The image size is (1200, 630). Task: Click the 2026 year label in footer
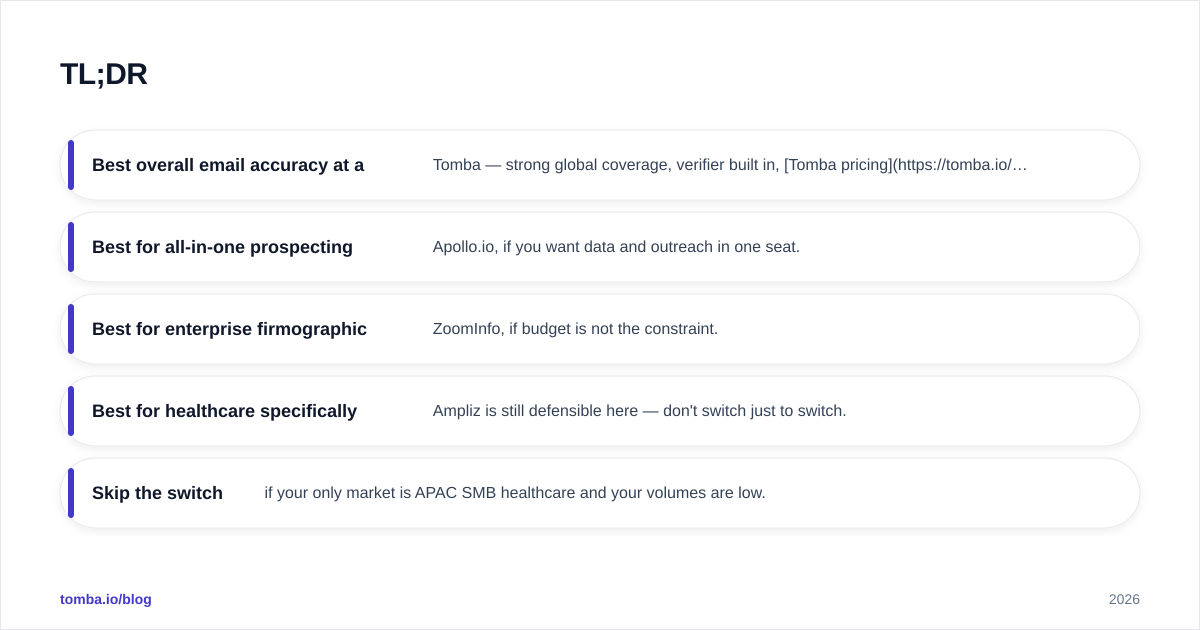pyautogui.click(x=1124, y=599)
